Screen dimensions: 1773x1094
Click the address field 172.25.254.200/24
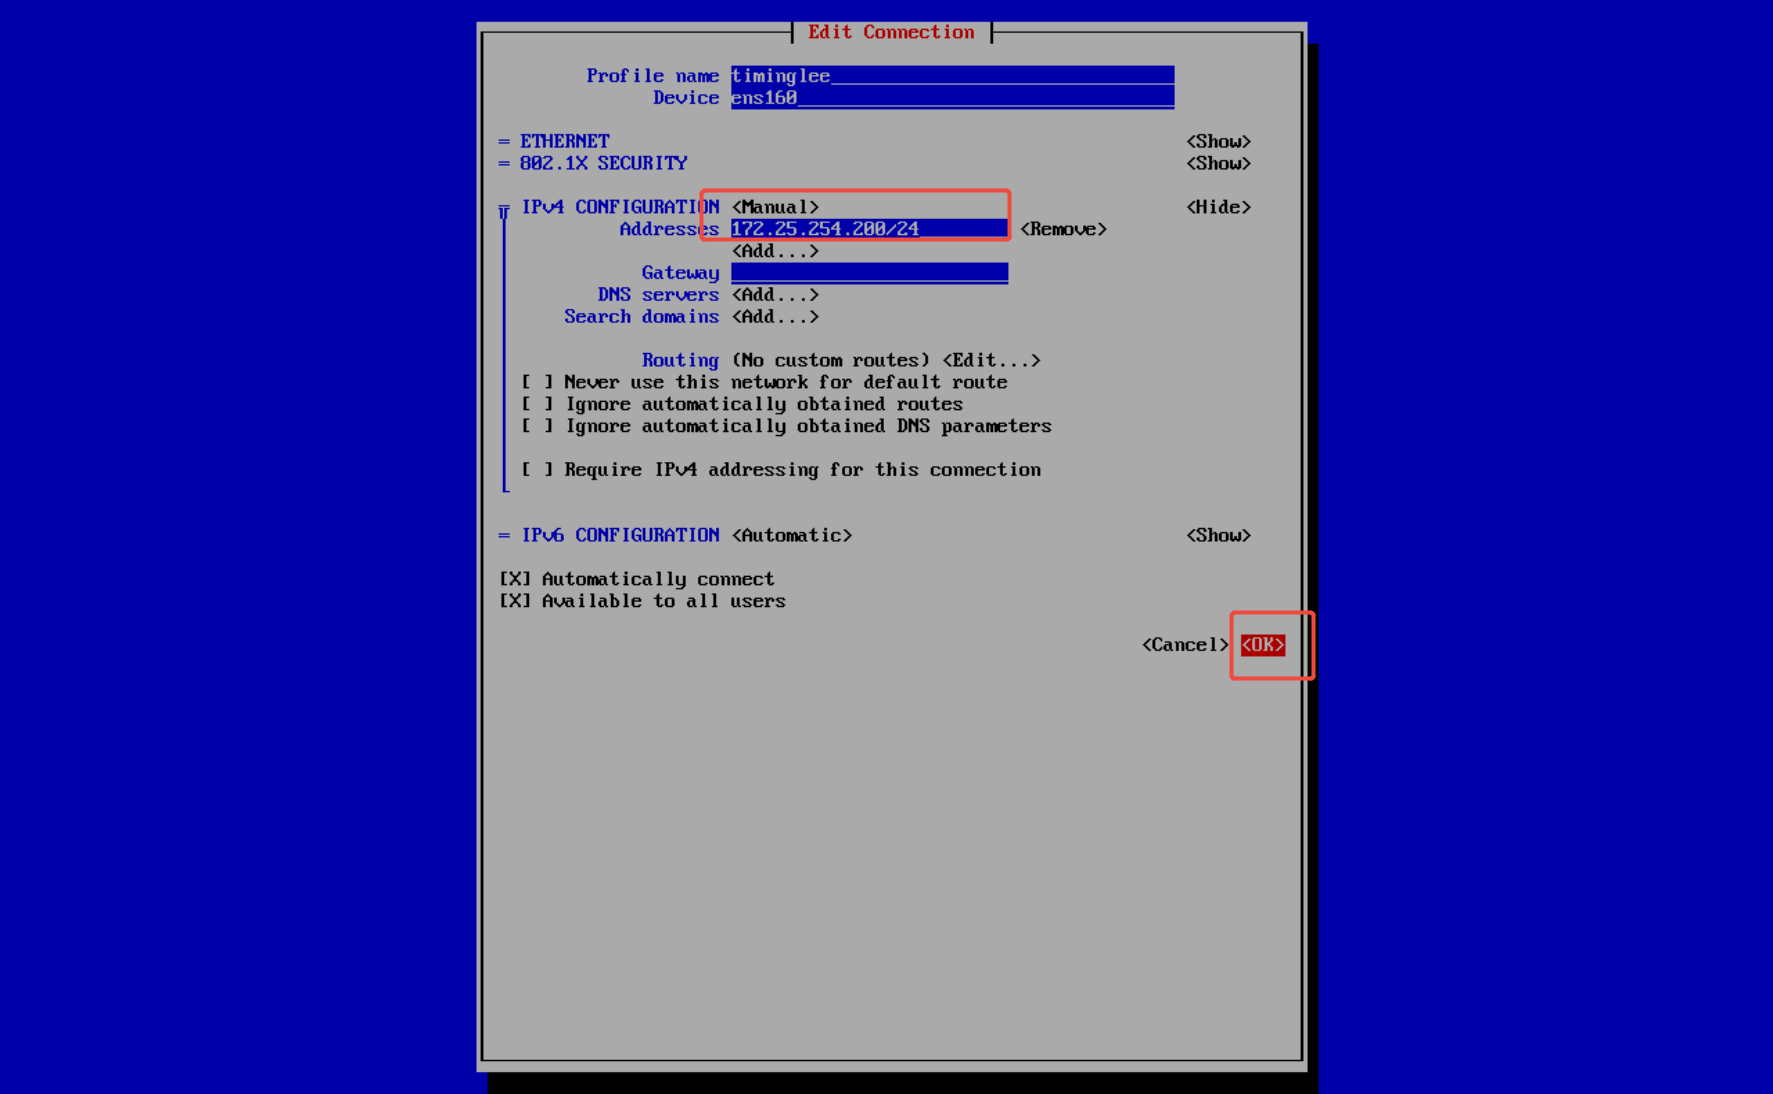point(869,229)
